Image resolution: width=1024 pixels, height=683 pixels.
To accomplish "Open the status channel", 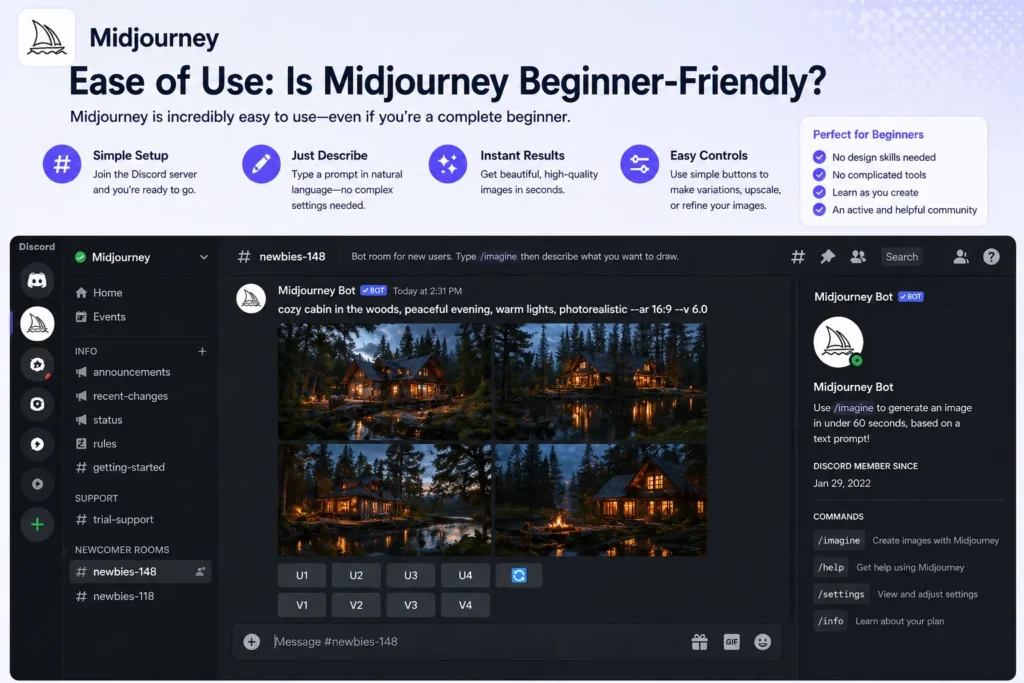I will pos(140,420).
